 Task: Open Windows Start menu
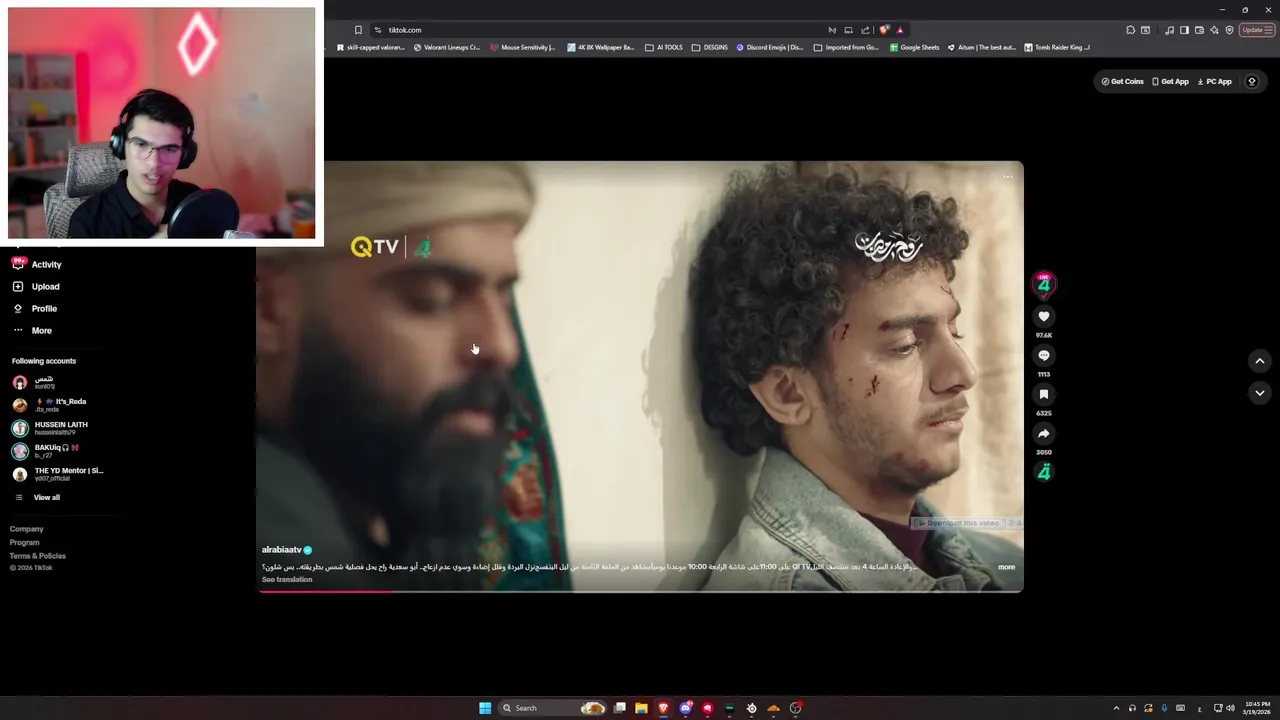pyautogui.click(x=485, y=708)
